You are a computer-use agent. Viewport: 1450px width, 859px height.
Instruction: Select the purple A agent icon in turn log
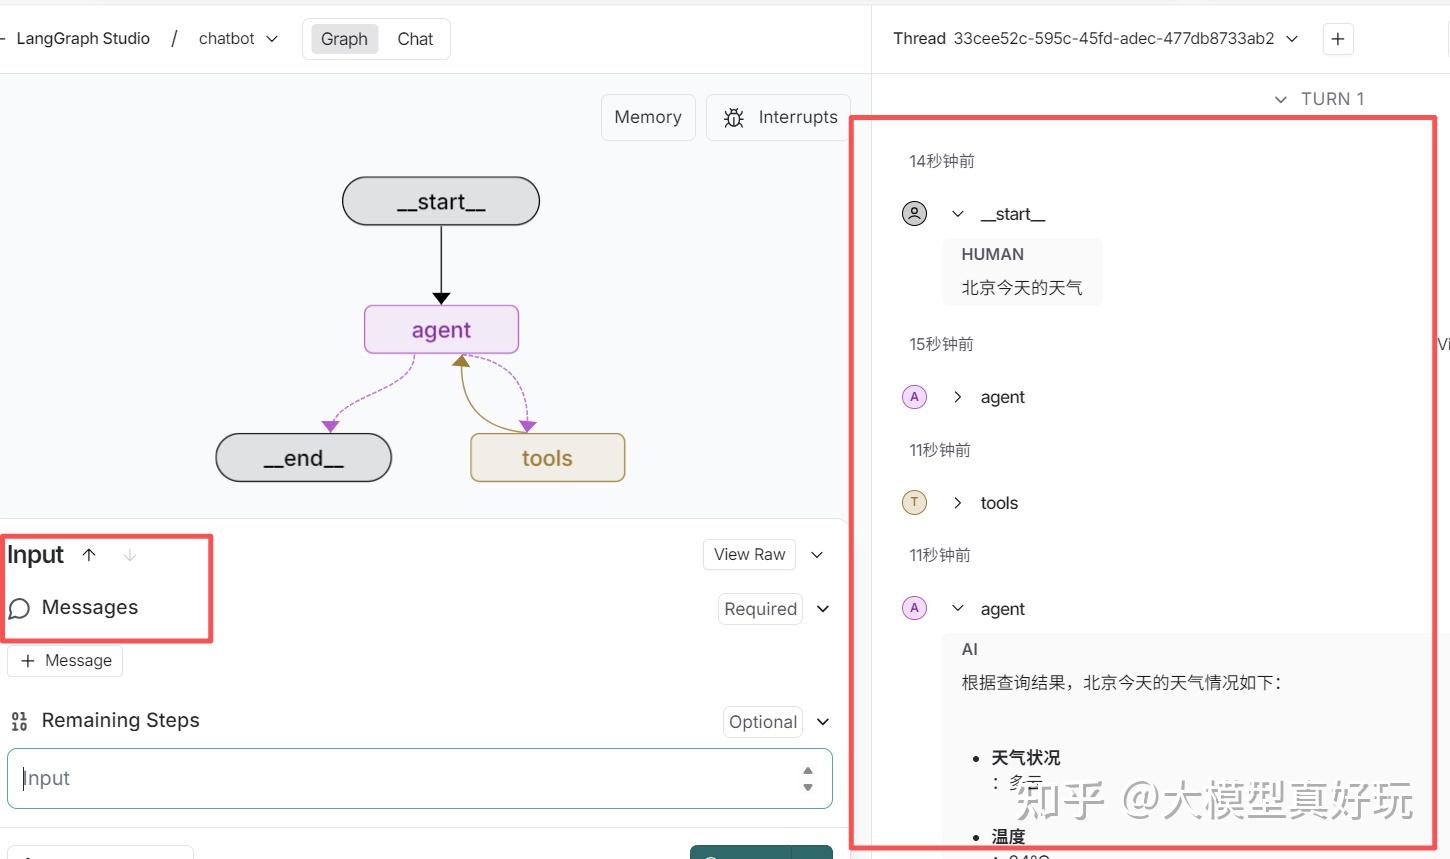click(914, 397)
